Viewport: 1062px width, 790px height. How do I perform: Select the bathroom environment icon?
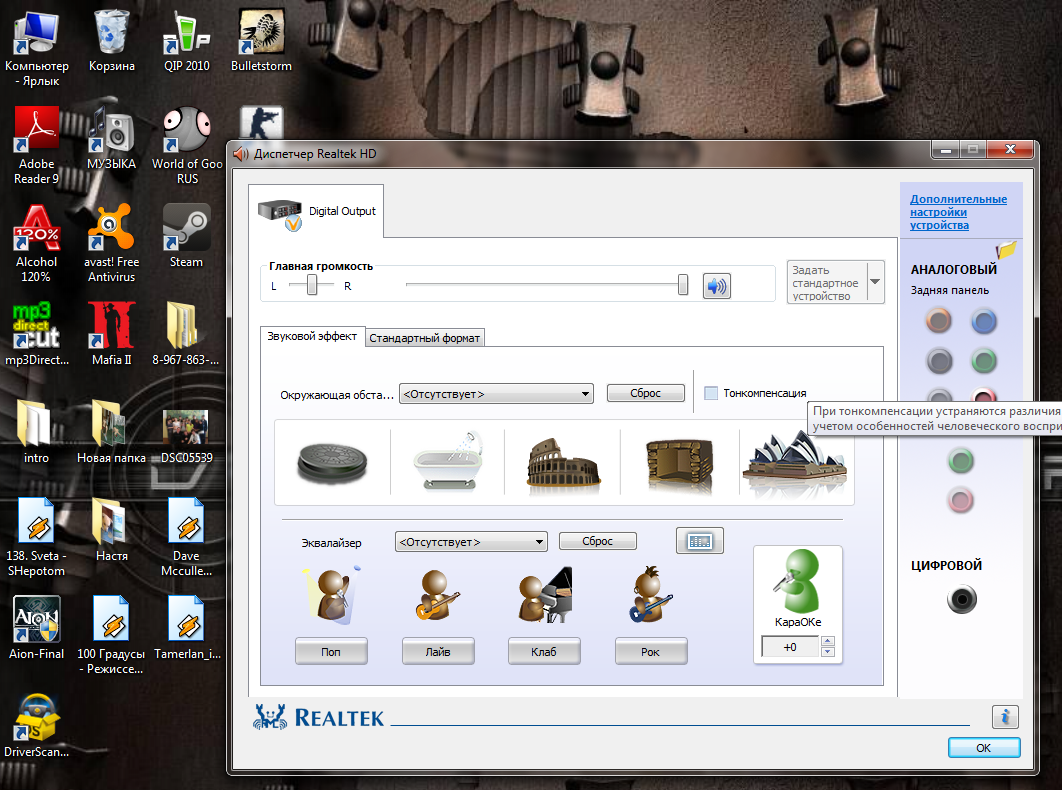(447, 461)
